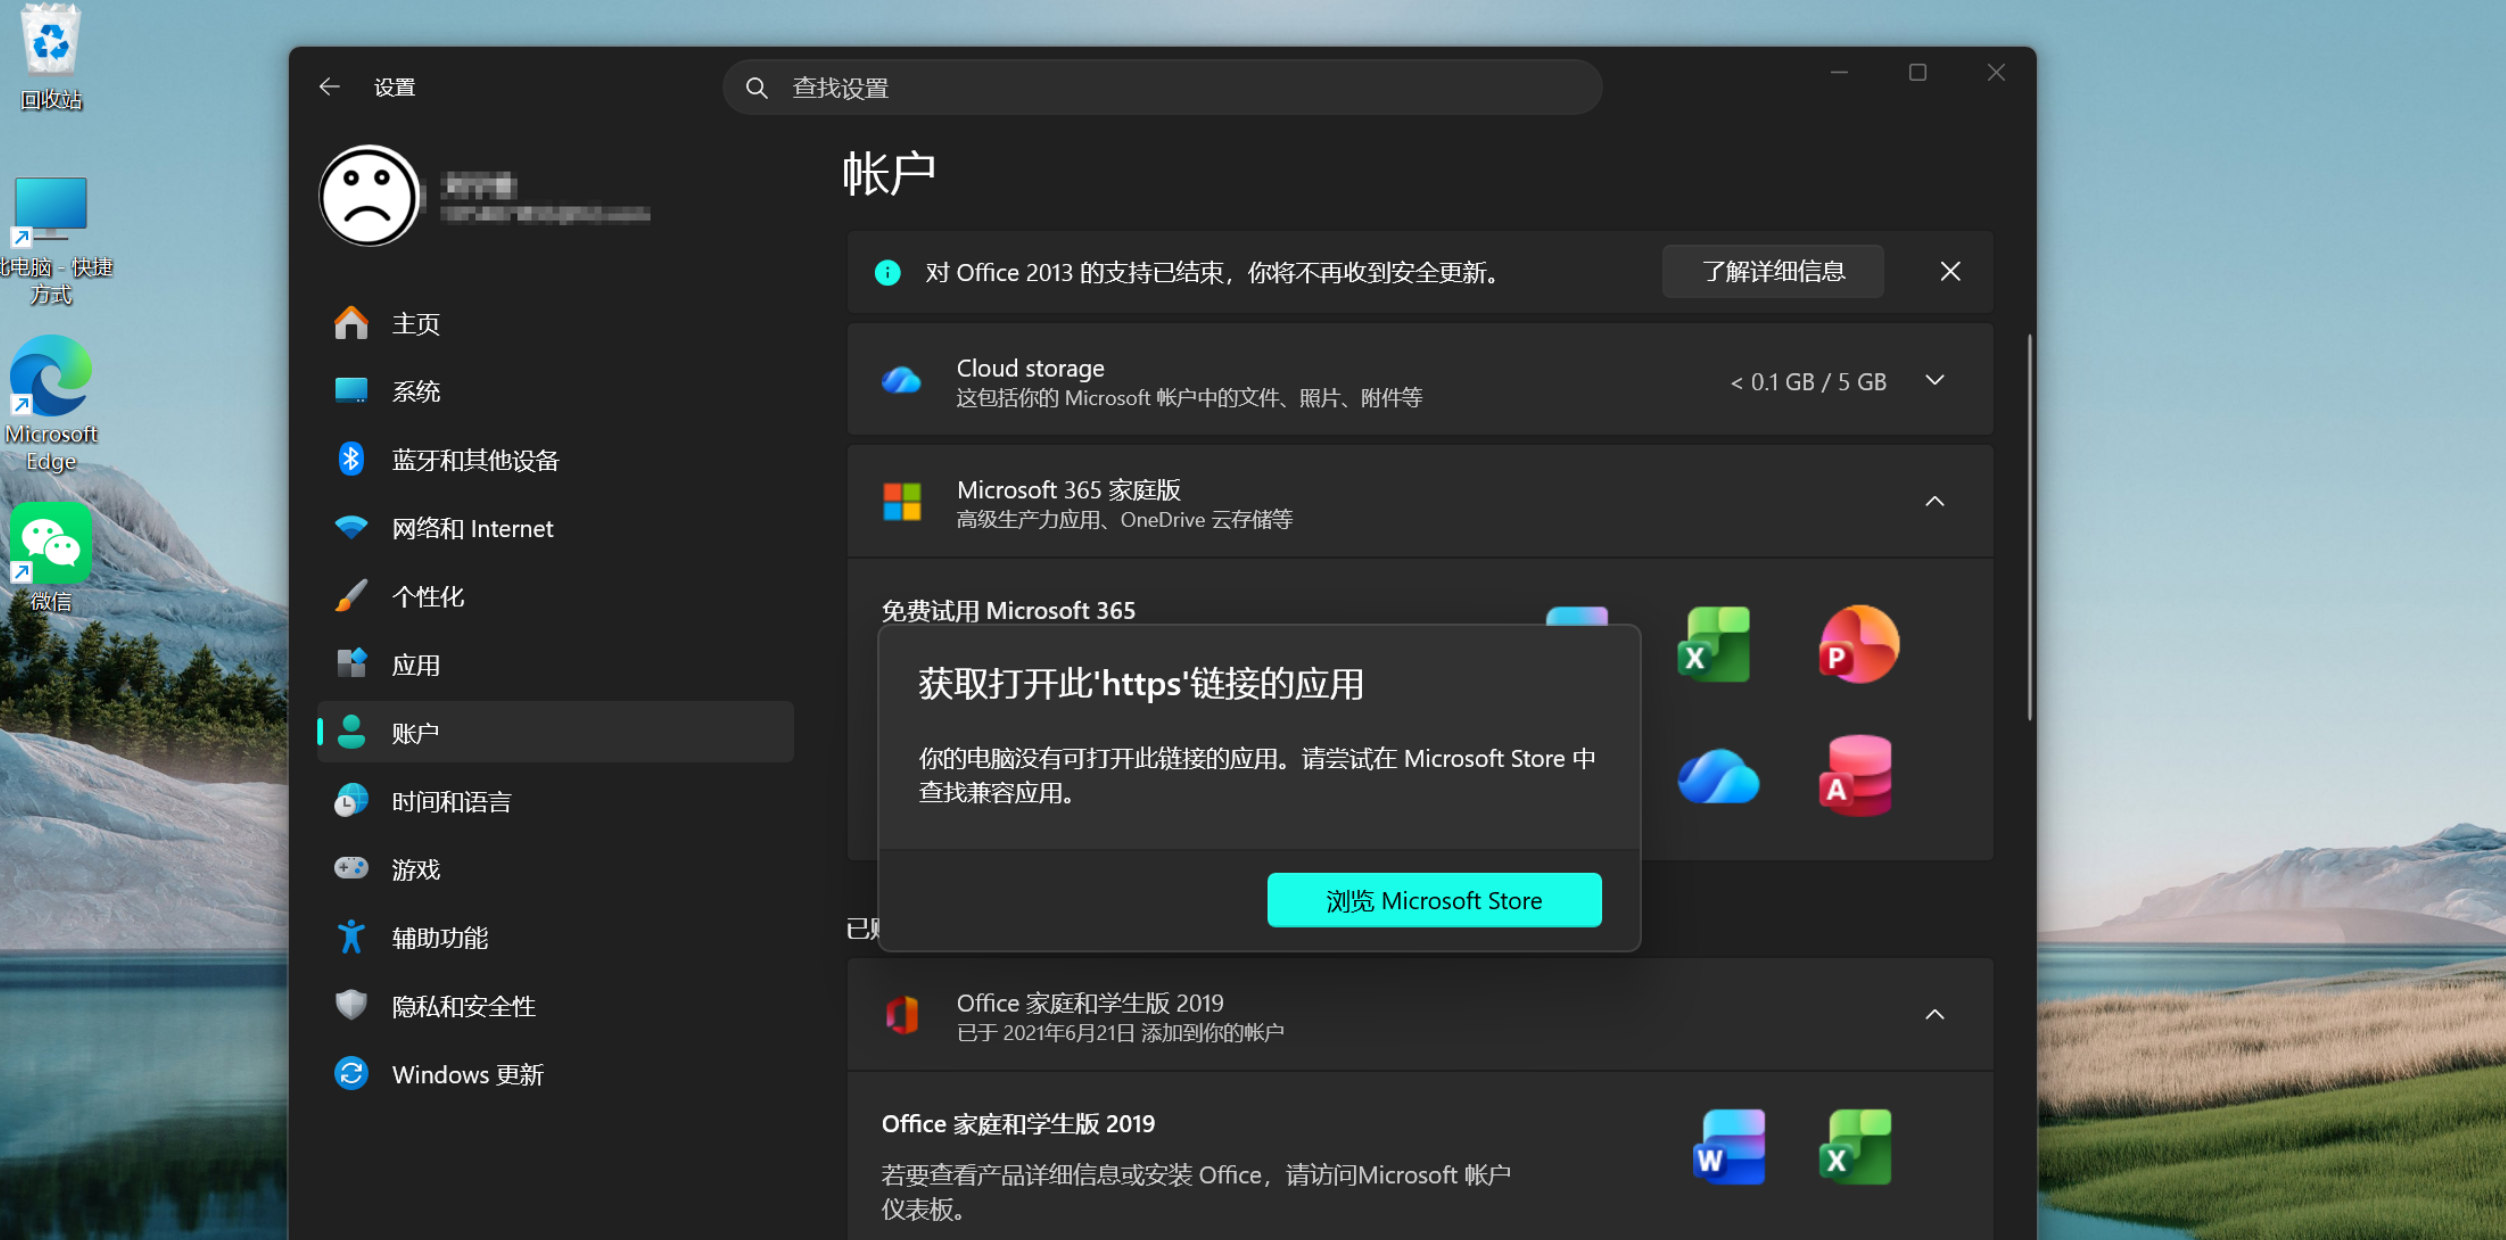Open 时间和语言 settings
2506x1240 pixels.
(x=555, y=801)
